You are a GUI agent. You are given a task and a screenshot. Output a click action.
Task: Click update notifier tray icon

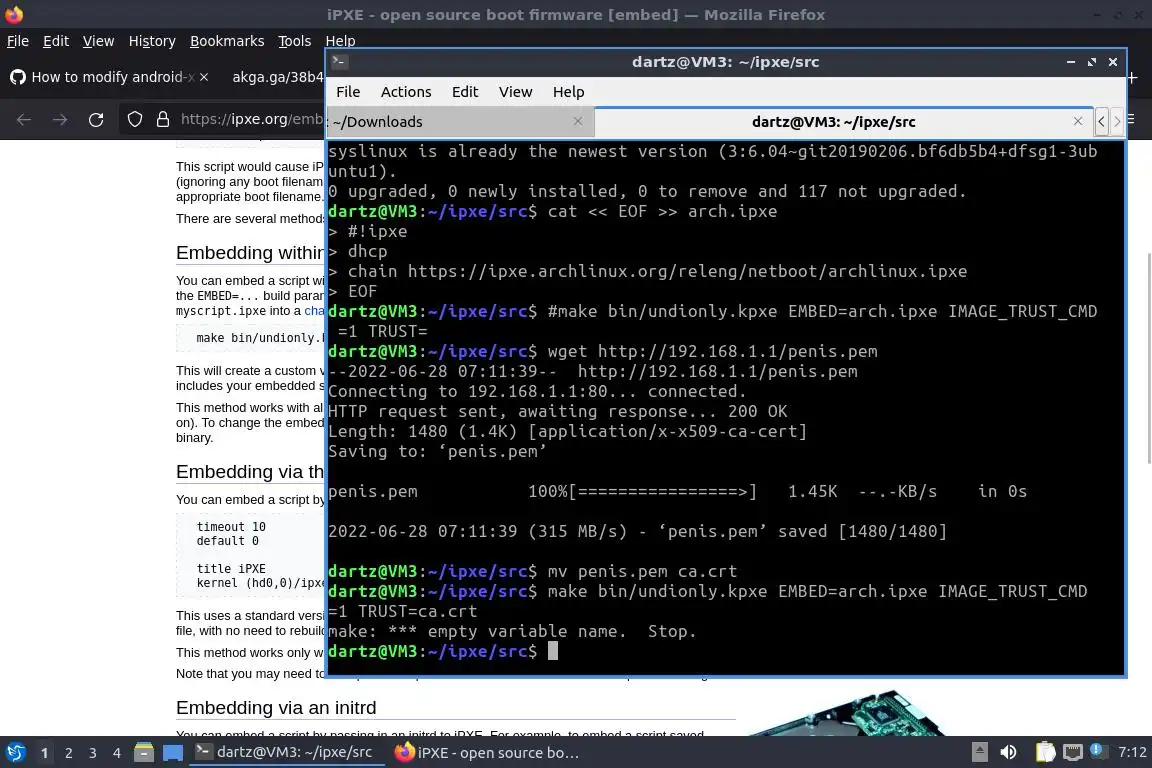click(1098, 750)
